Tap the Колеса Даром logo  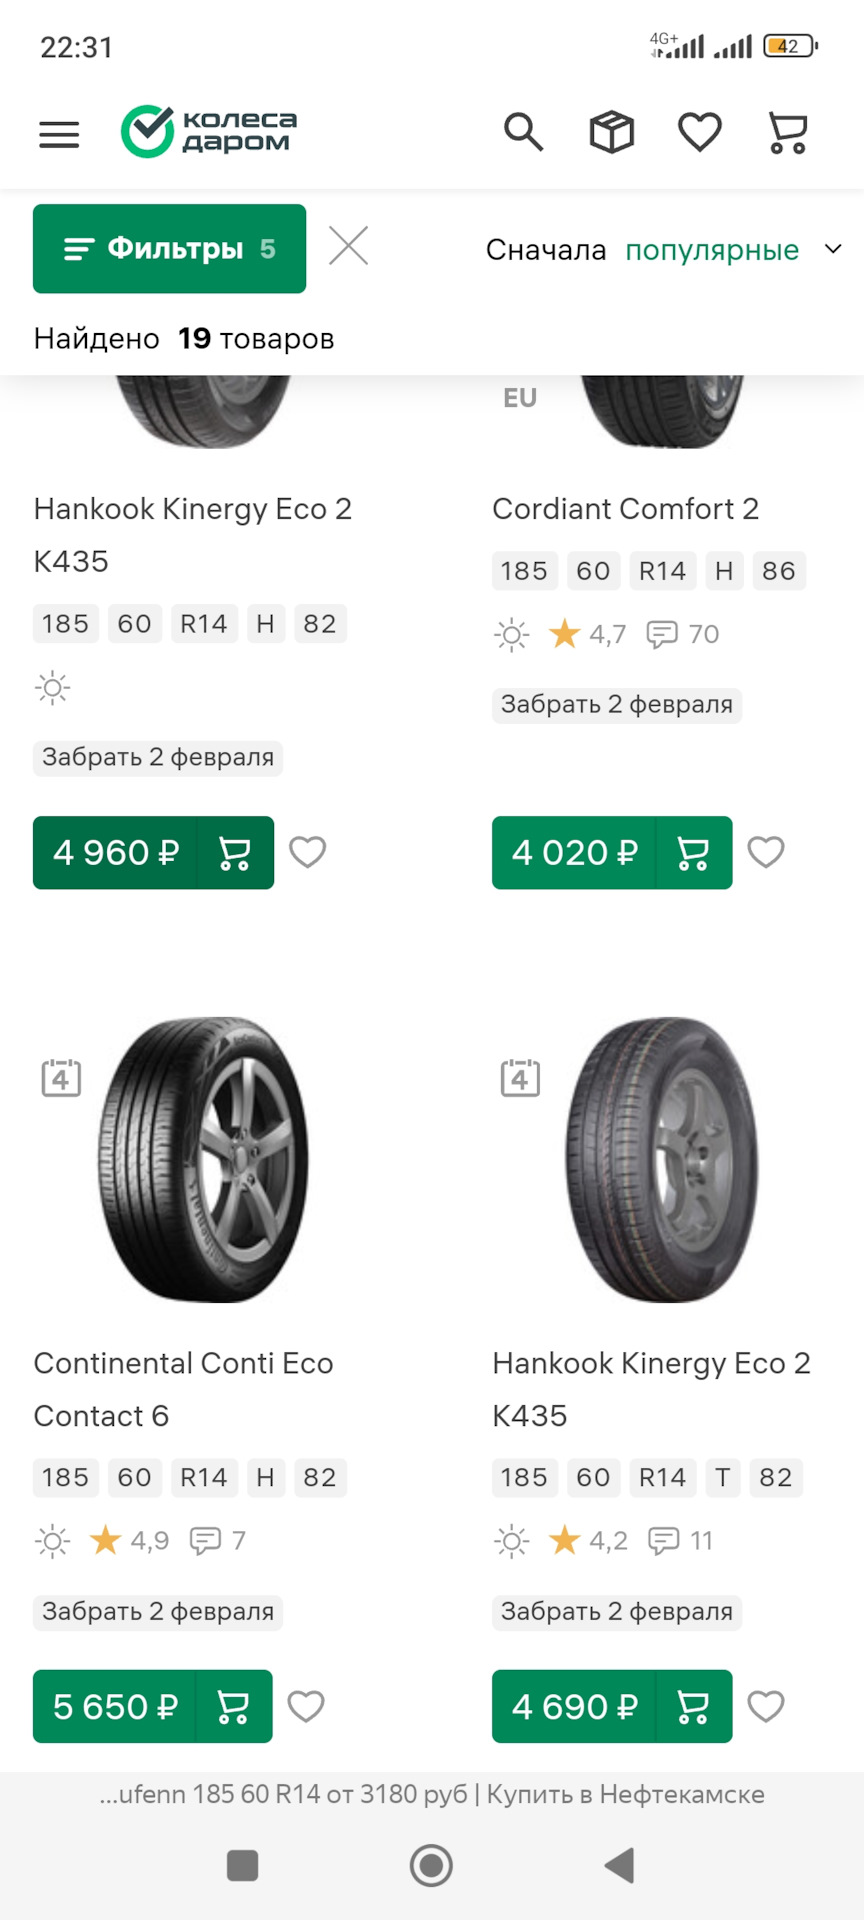[209, 132]
